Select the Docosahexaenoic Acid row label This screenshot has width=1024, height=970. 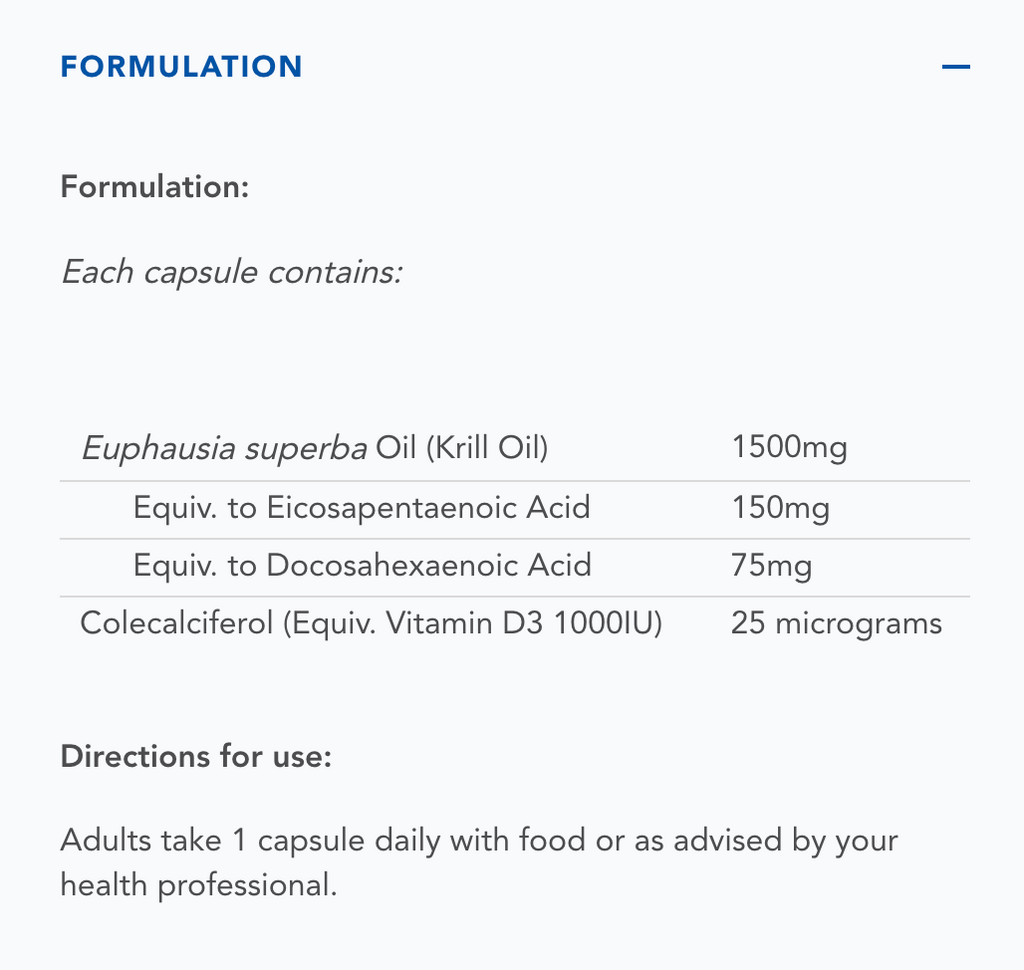[x=362, y=566]
